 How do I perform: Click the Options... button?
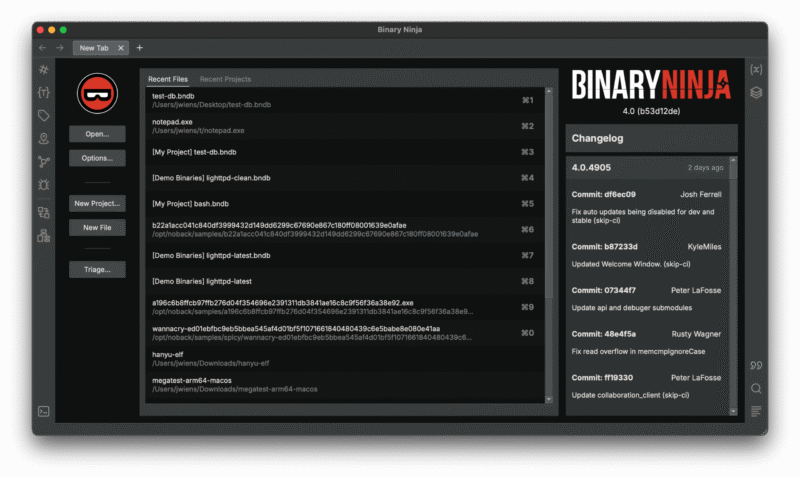coord(97,158)
